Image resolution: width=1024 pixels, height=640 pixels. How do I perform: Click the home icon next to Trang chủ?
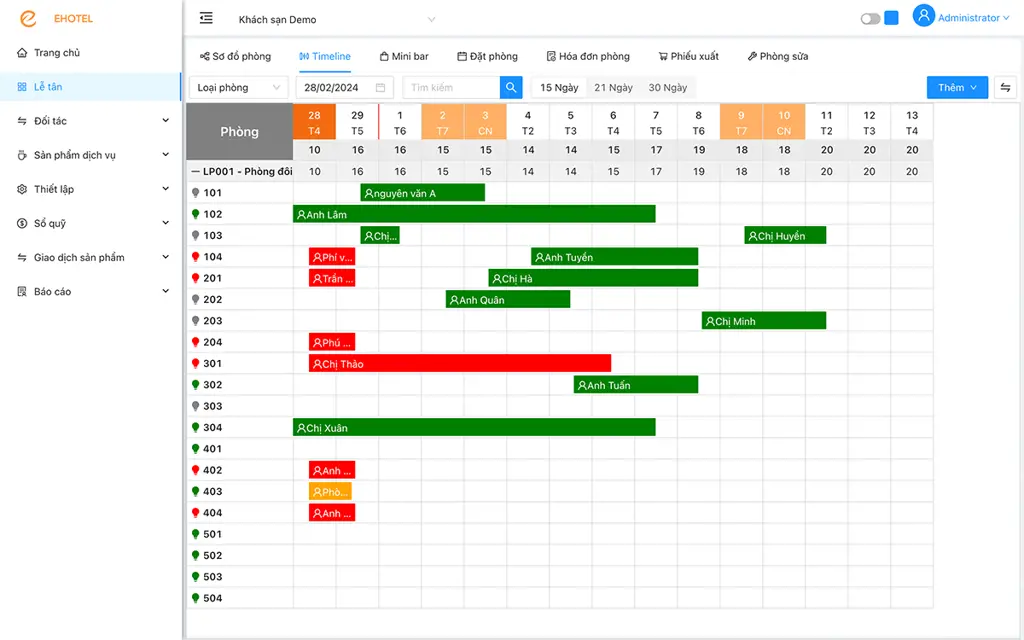(x=22, y=52)
